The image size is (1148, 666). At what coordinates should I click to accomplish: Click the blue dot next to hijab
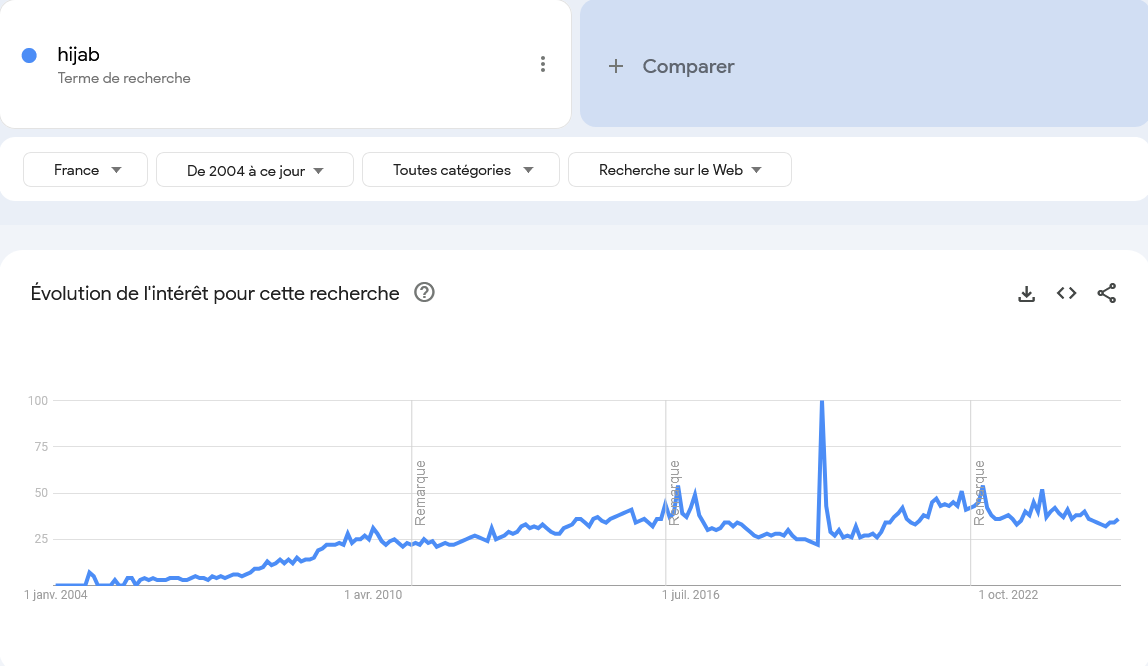(30, 56)
